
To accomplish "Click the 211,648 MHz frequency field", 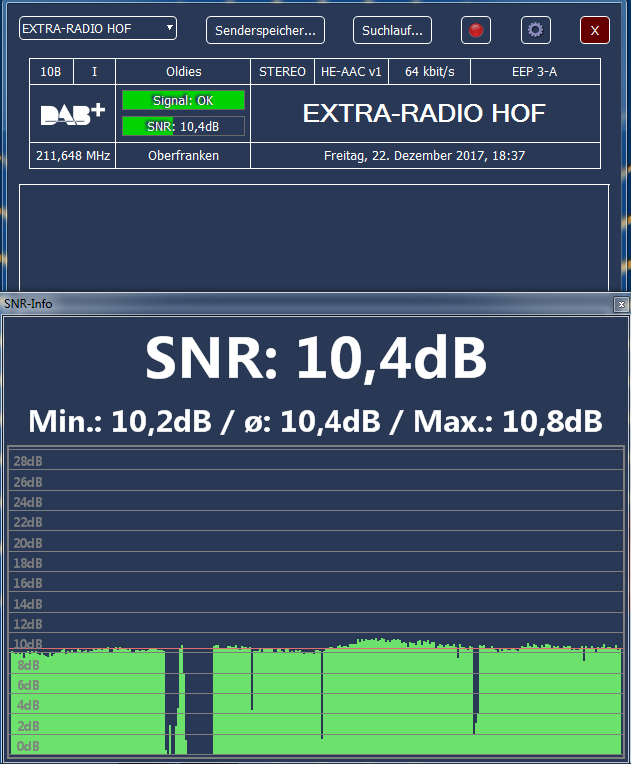I will (72, 156).
